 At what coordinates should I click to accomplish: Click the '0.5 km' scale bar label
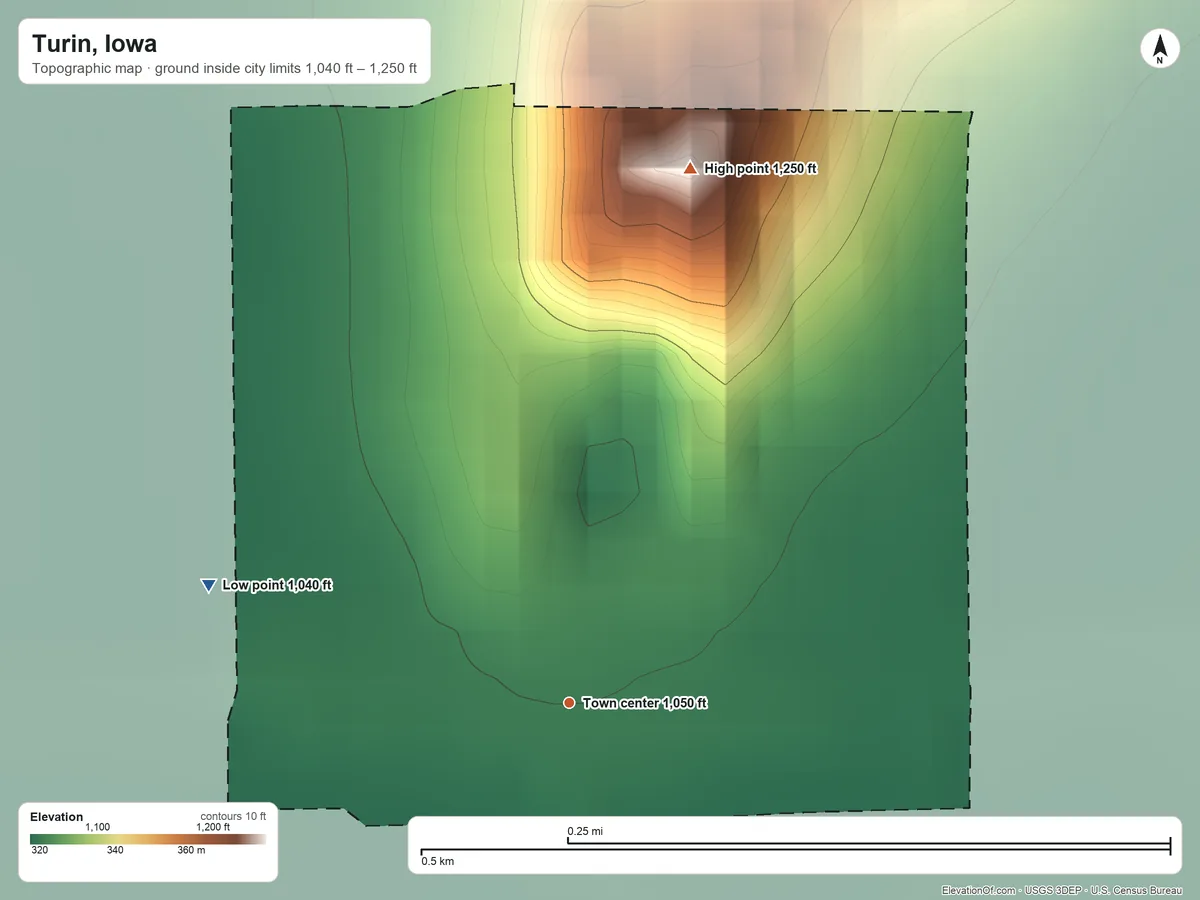tap(437, 861)
